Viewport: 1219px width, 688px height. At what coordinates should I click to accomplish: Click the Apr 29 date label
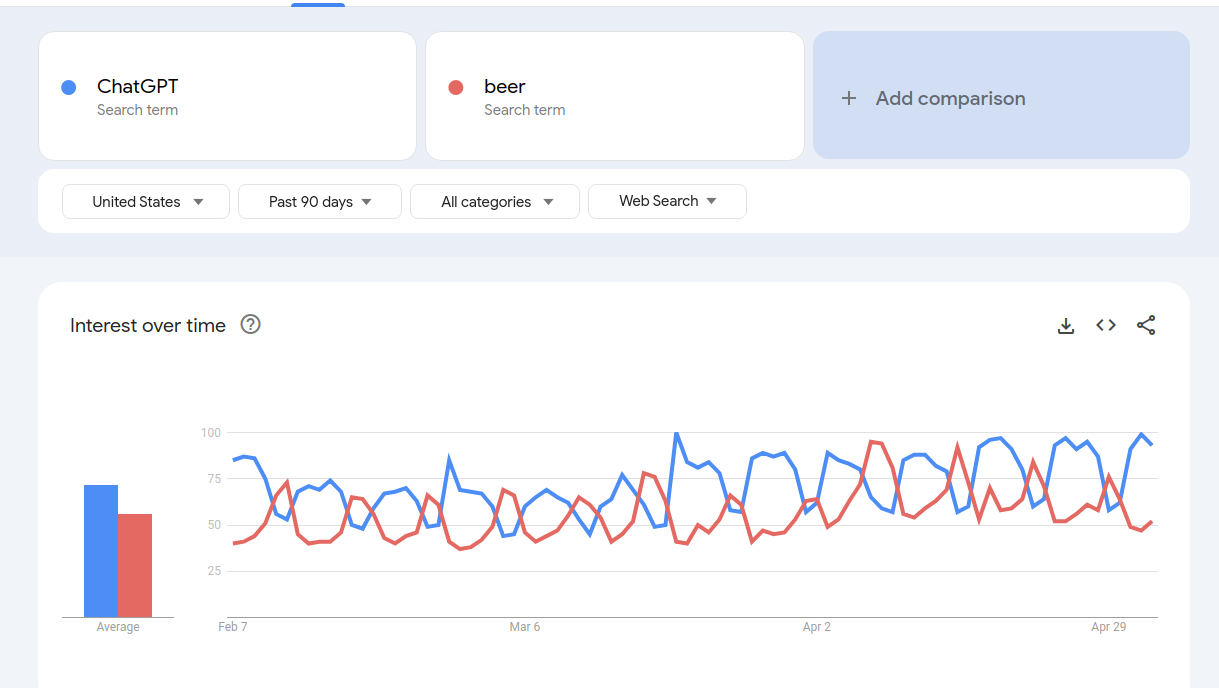pos(1109,627)
